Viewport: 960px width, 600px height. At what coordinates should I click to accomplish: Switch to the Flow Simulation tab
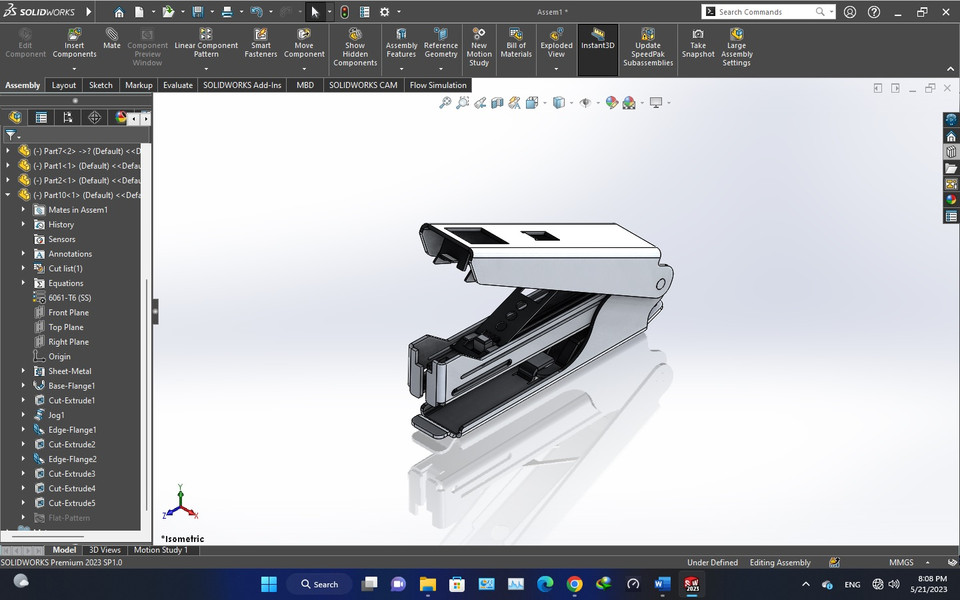pyautogui.click(x=437, y=85)
